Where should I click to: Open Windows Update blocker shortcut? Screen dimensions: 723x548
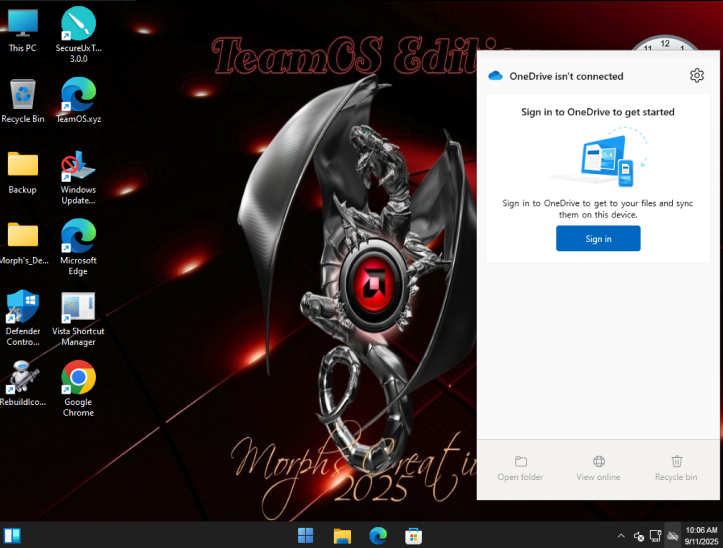coord(78,178)
